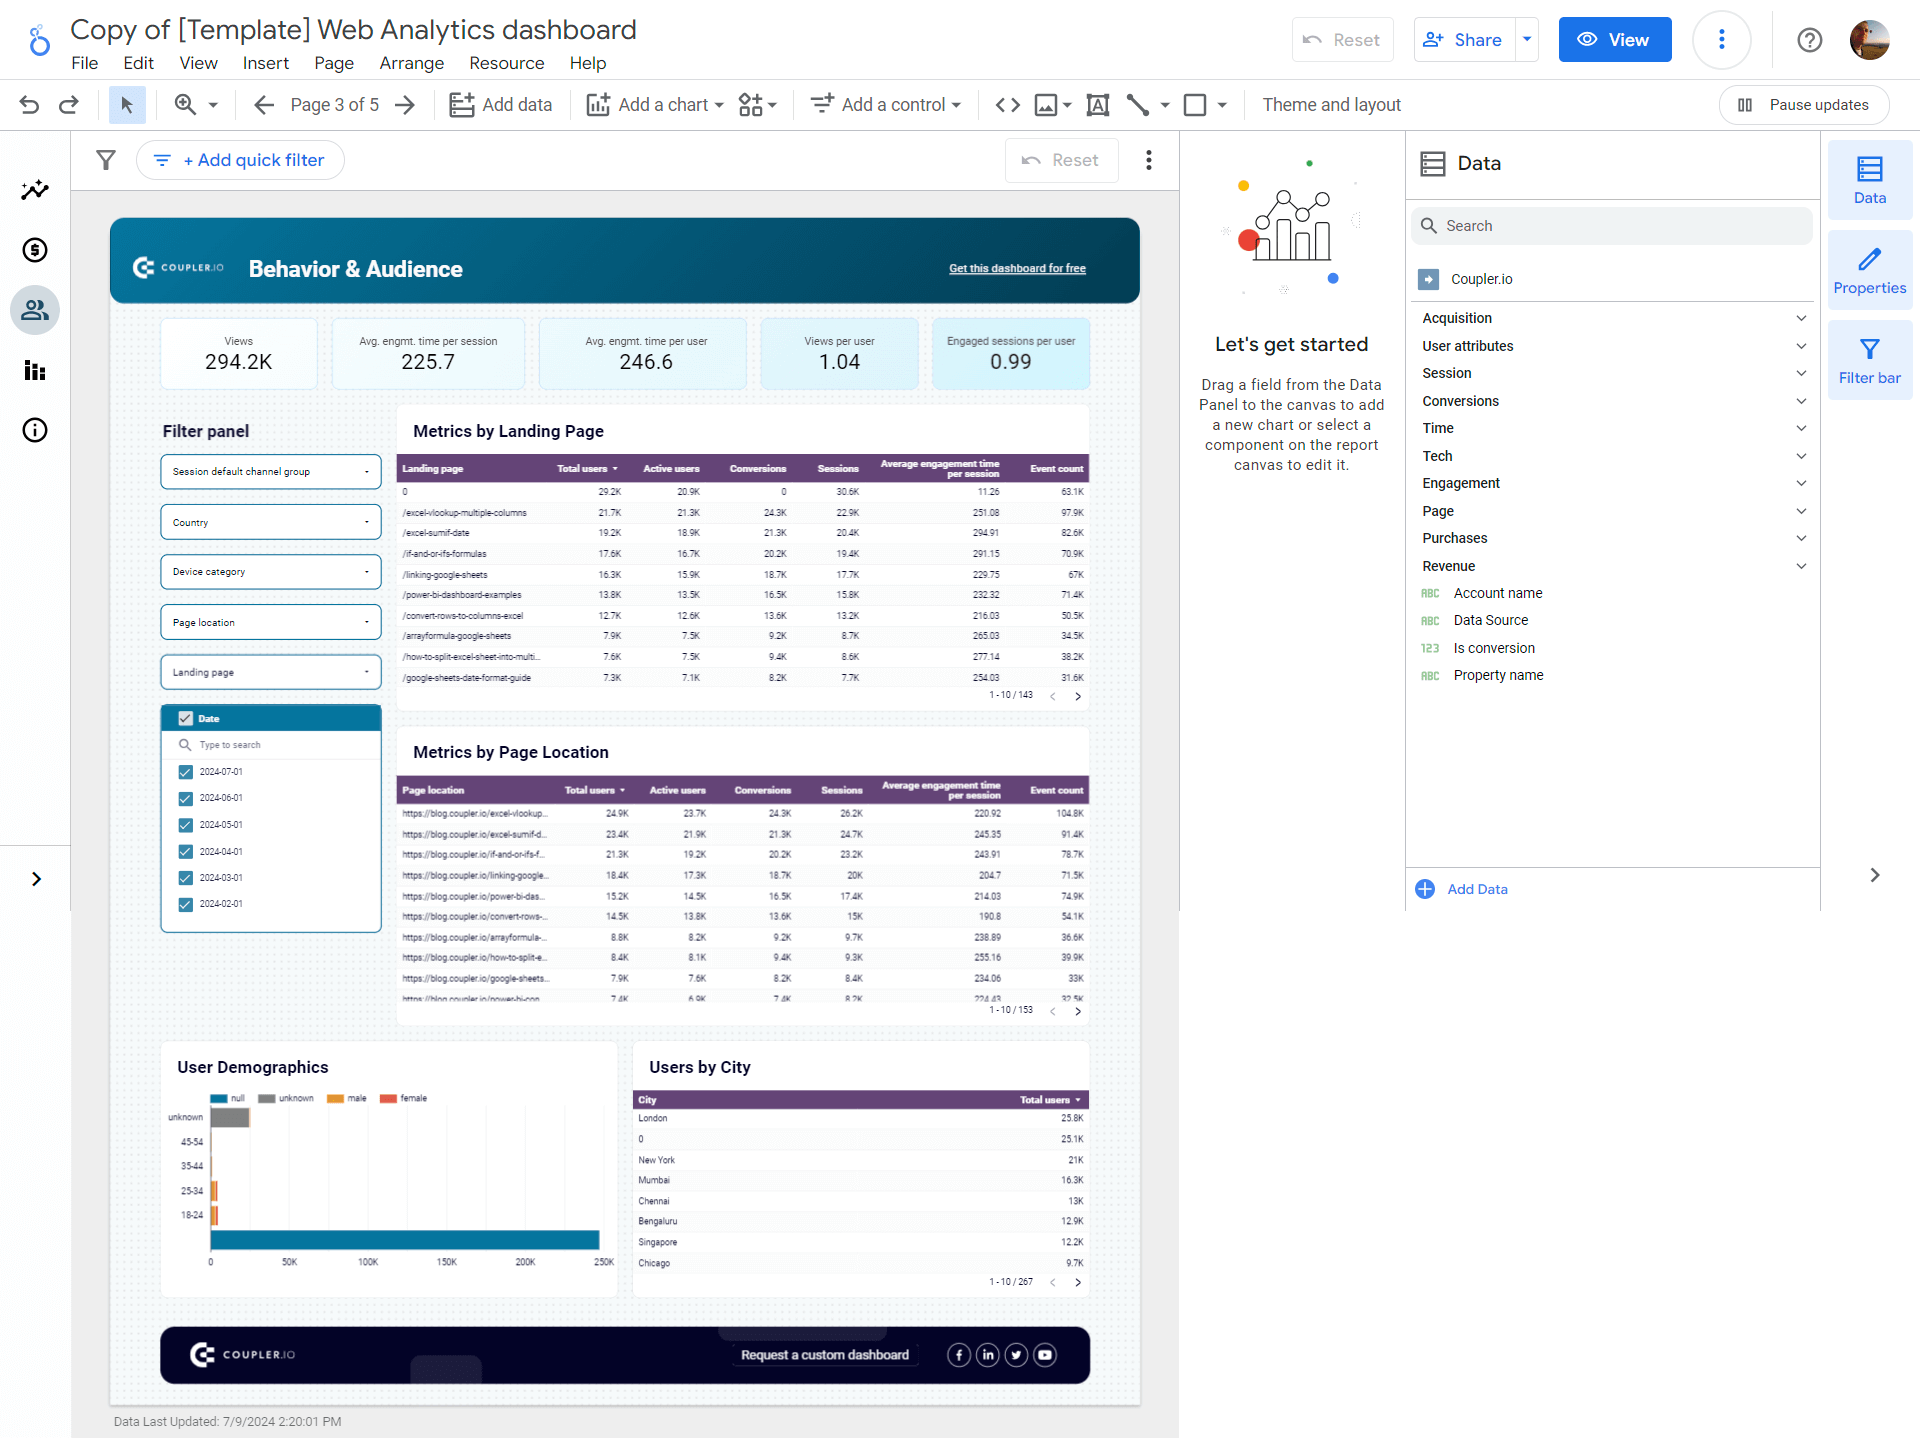Click the YouTube icon in footer
Screen dimensions: 1920x1438
click(1045, 1355)
